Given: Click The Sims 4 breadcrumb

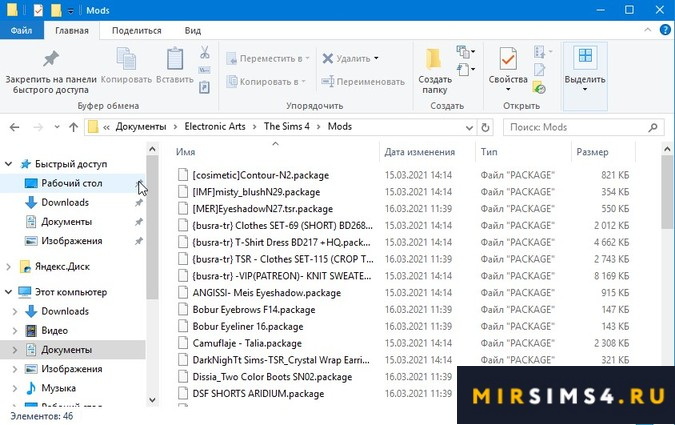Looking at the screenshot, I should pyautogui.click(x=287, y=127).
